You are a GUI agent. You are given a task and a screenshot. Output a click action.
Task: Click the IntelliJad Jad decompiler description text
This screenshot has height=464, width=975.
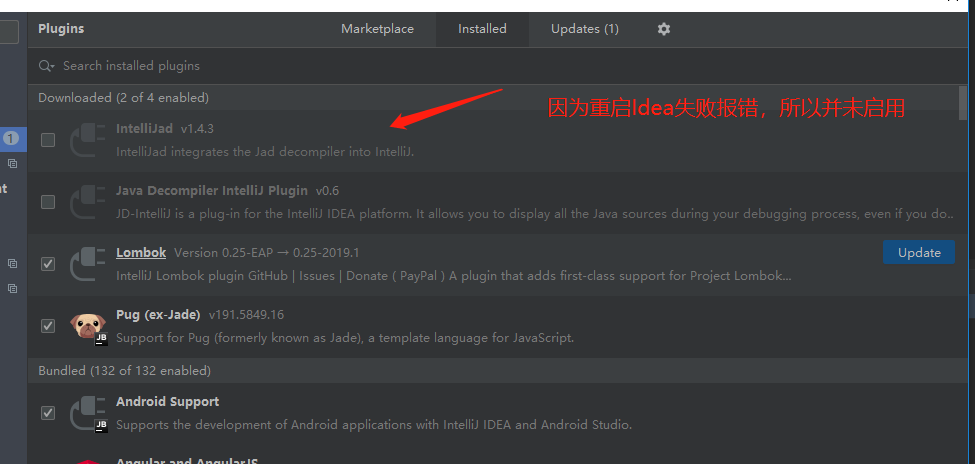[x=265, y=152]
